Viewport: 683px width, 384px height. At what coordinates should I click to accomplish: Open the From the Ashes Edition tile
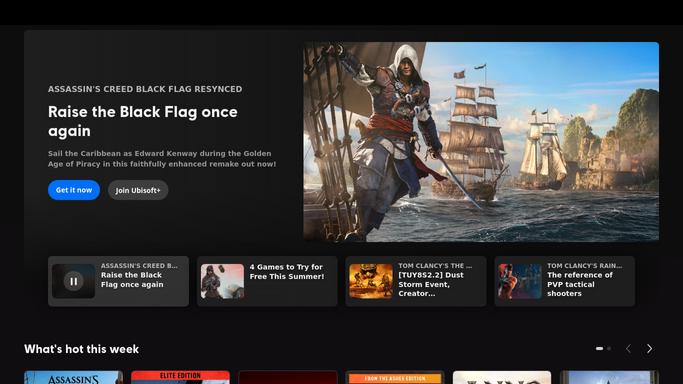pos(395,377)
